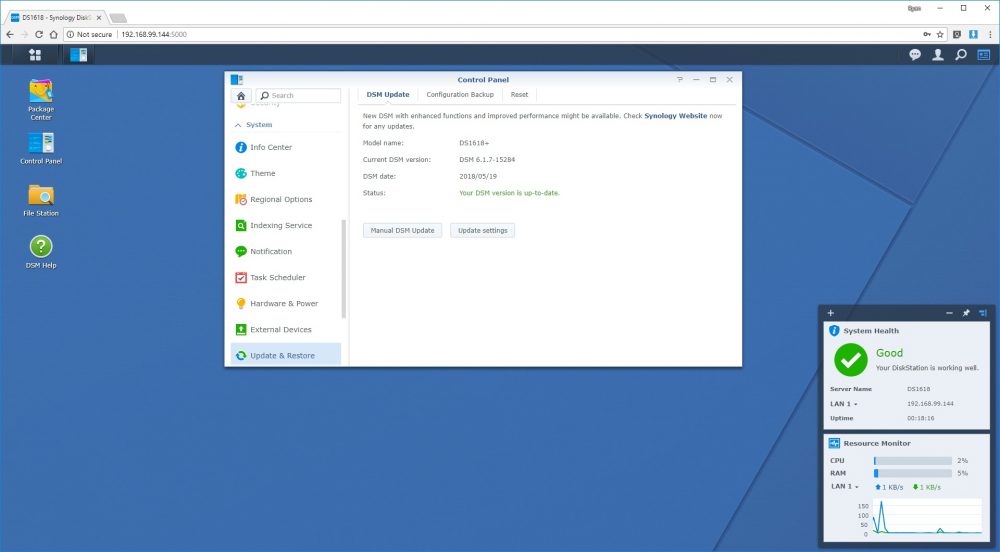Open Package Center desktop icon

(x=41, y=99)
